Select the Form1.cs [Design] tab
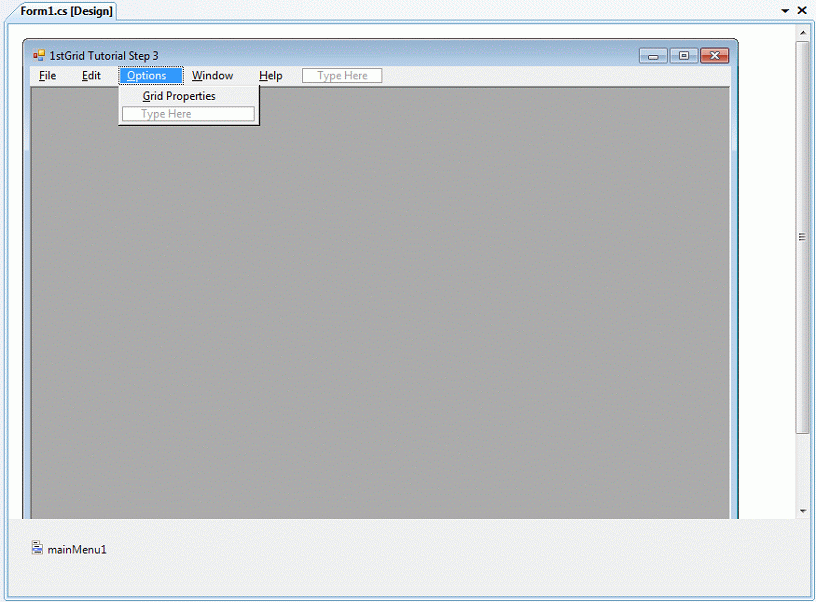816x602 pixels. coord(66,11)
